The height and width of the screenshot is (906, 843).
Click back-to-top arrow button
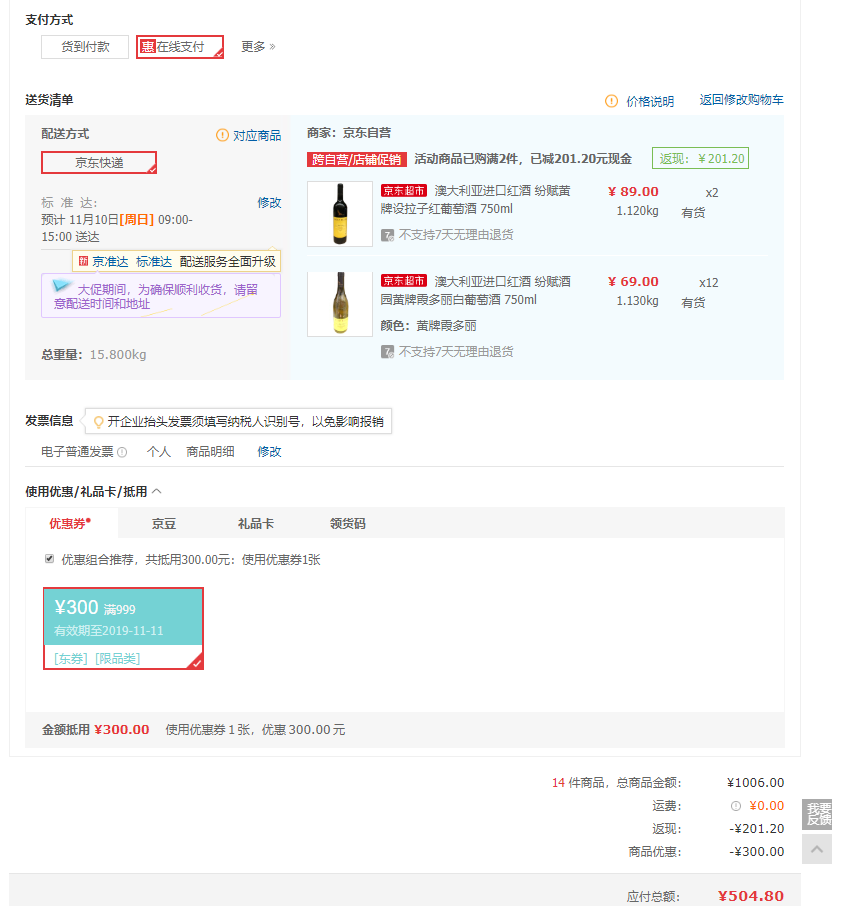tap(817, 849)
